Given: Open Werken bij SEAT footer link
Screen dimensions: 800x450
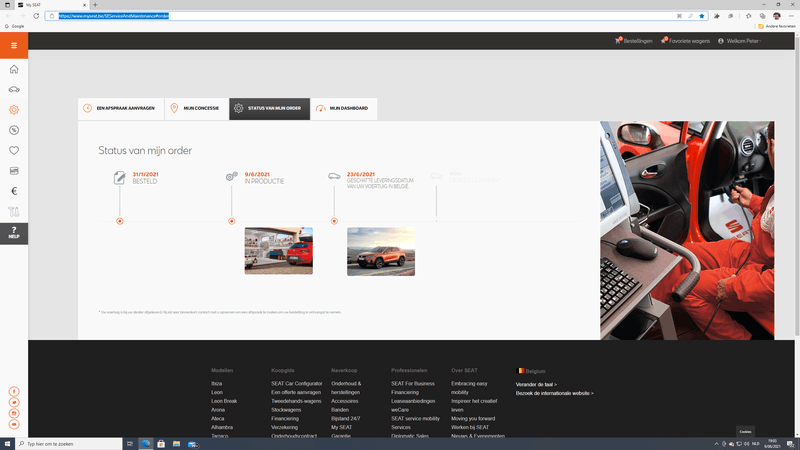Looking at the screenshot, I should (x=469, y=427).
